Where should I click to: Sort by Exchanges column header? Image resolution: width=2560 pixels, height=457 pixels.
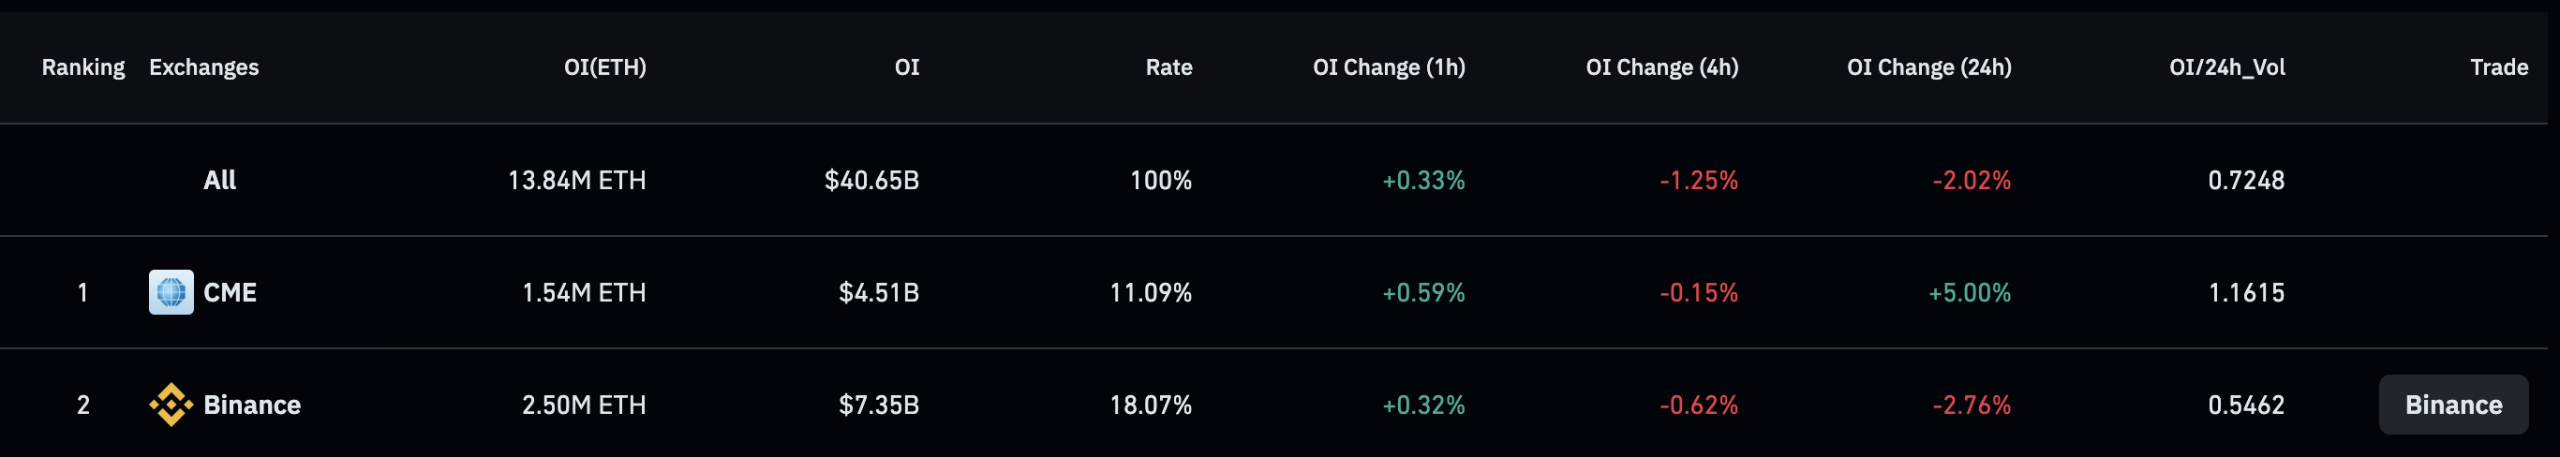pos(204,67)
